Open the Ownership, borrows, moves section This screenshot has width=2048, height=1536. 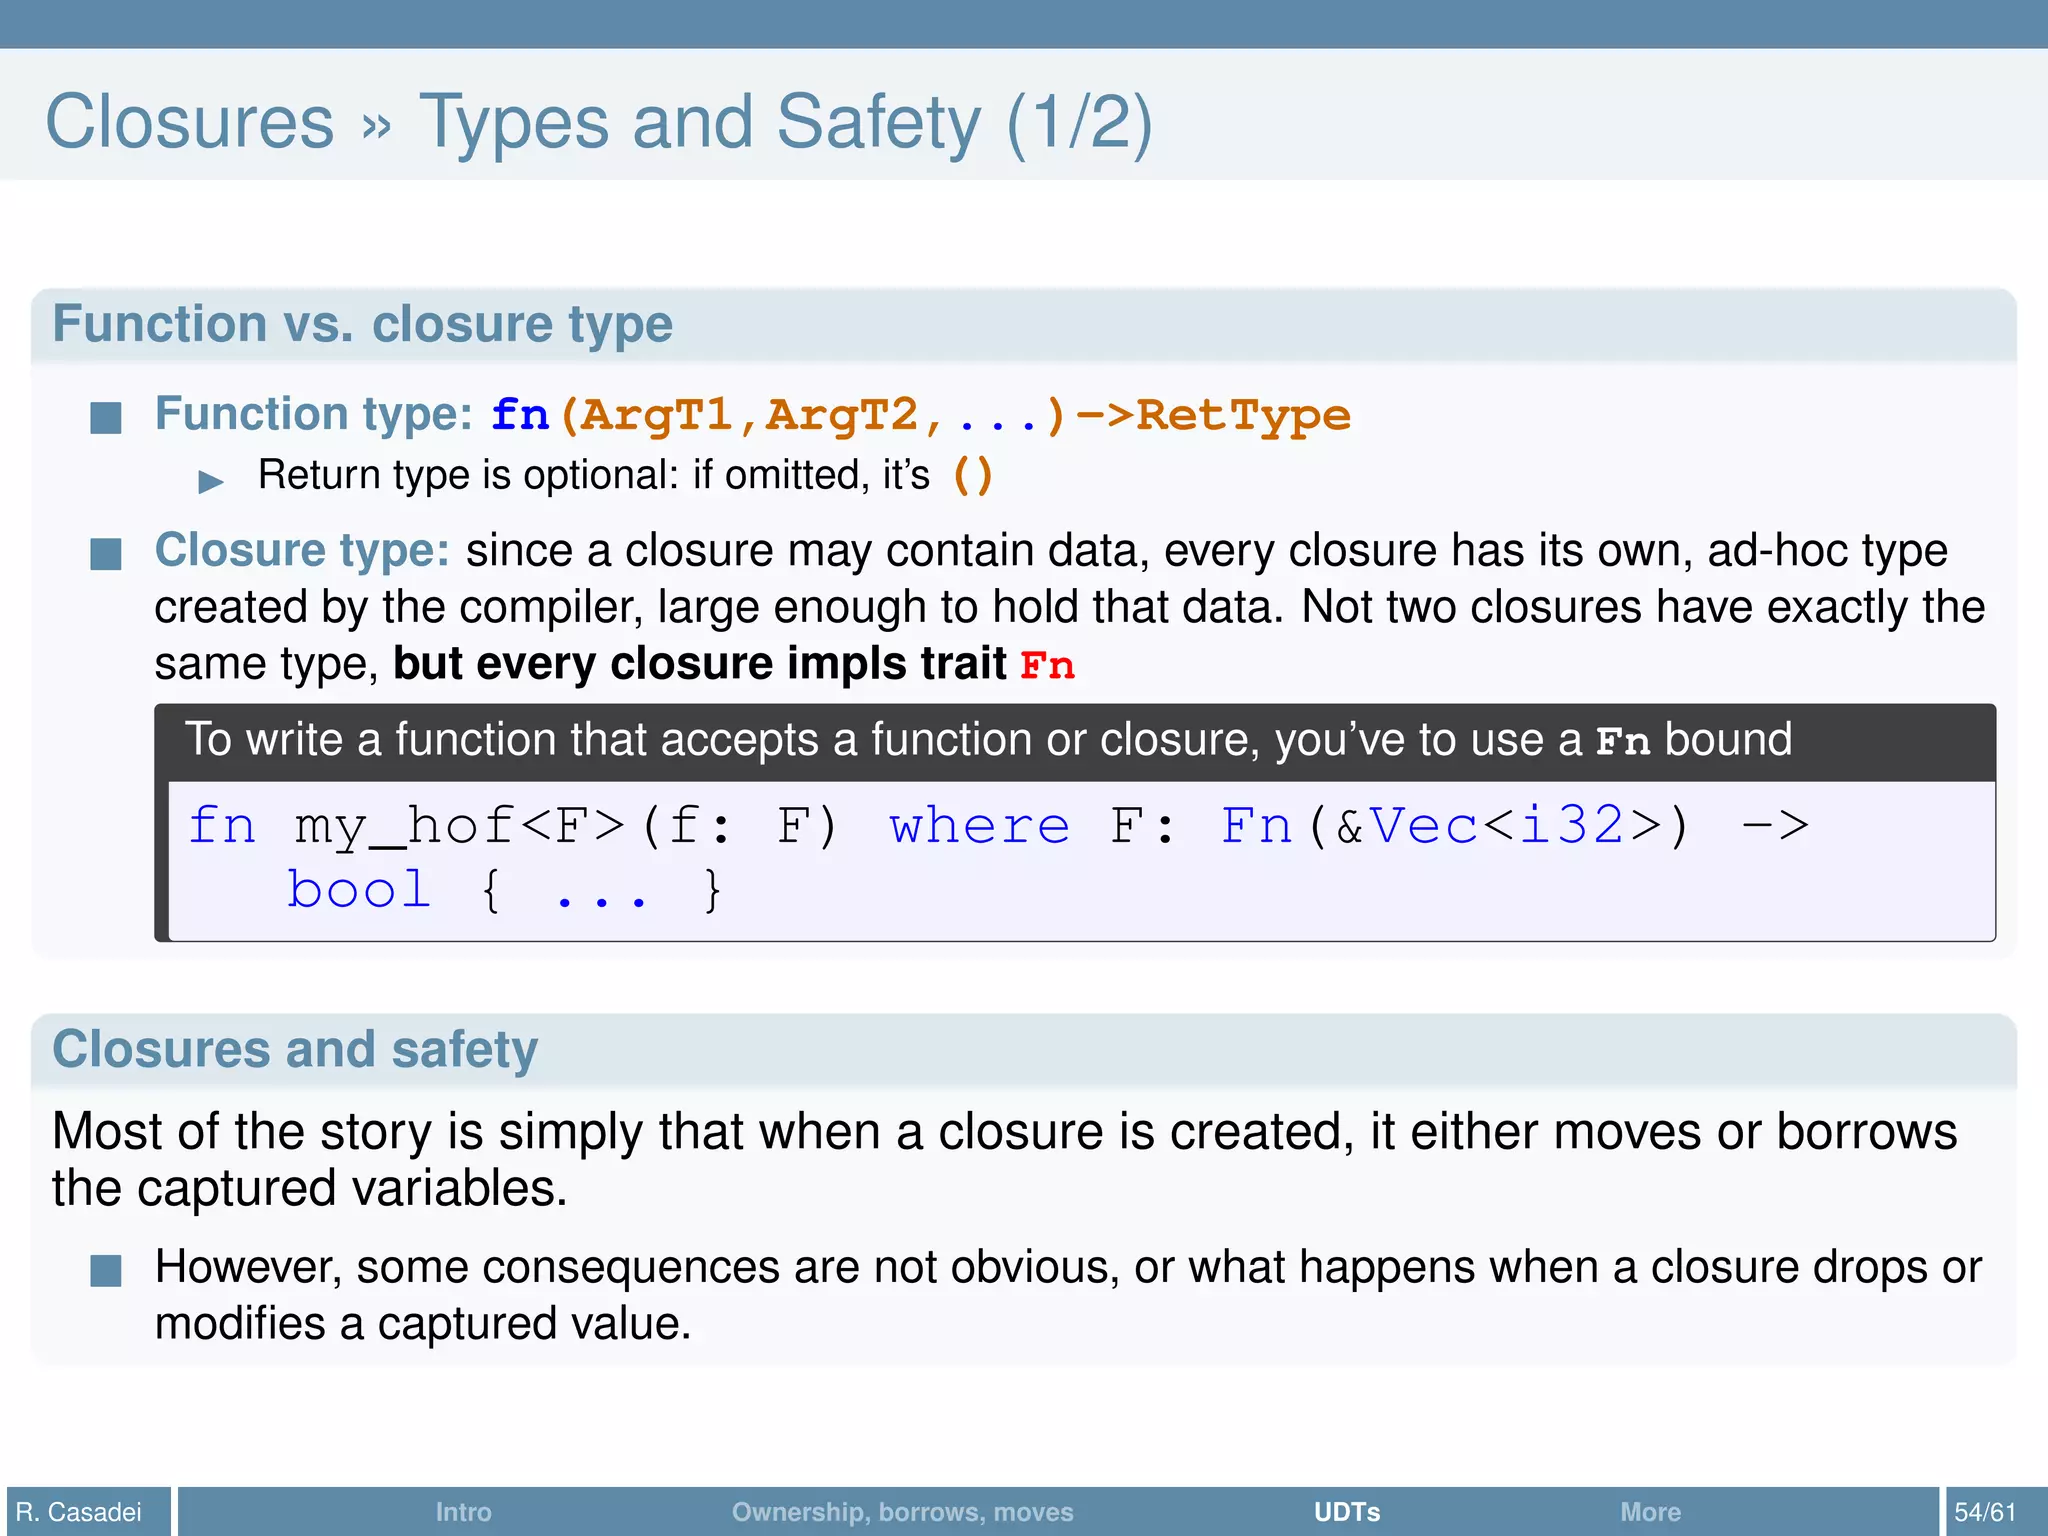[x=902, y=1511]
